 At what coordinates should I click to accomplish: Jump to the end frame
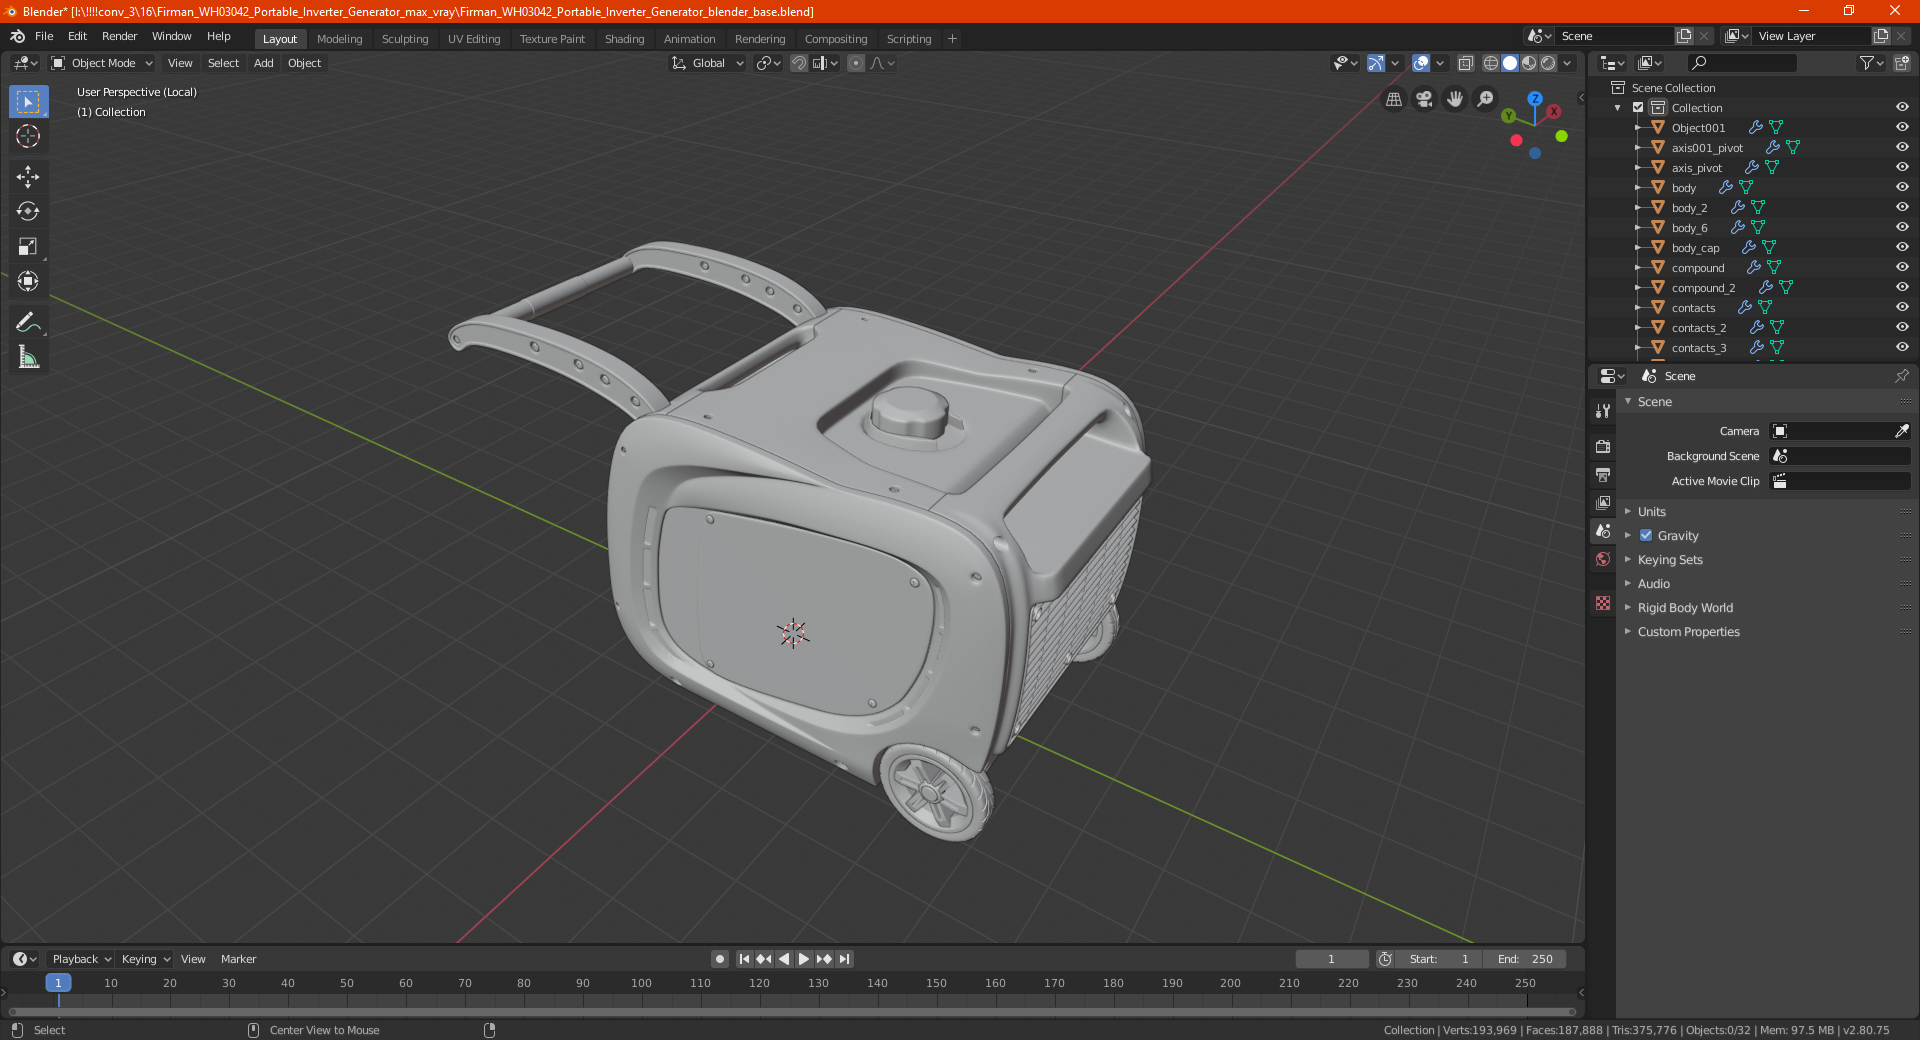point(845,959)
